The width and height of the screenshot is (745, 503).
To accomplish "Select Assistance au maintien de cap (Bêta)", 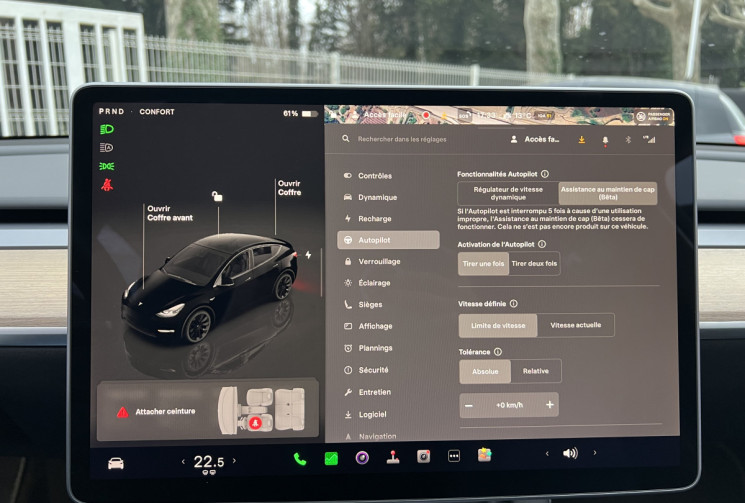I will [608, 193].
